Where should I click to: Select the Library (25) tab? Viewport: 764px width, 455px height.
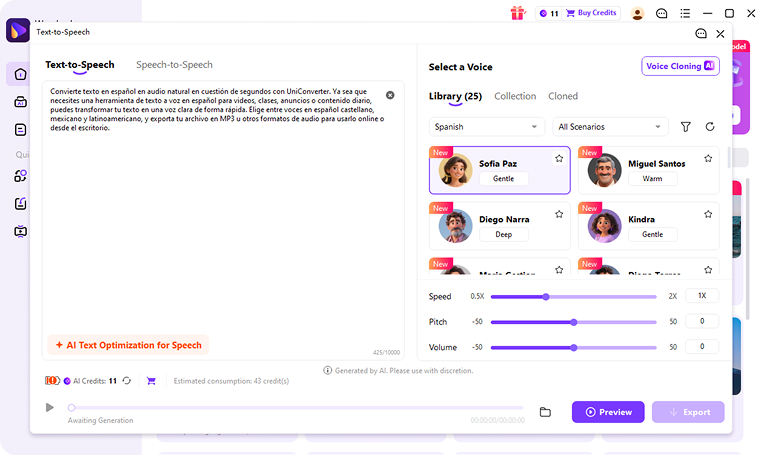(x=455, y=96)
